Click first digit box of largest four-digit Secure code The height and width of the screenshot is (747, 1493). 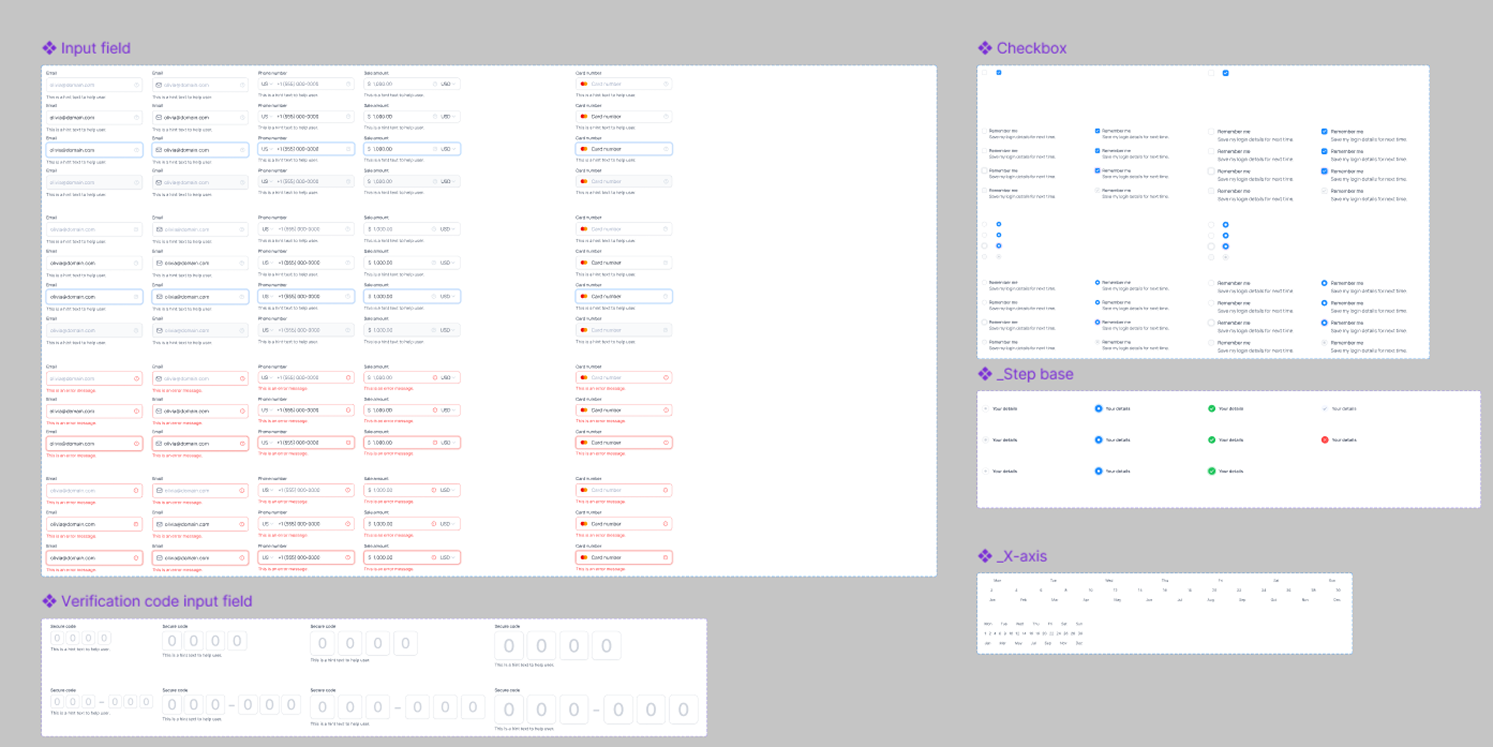(x=508, y=647)
